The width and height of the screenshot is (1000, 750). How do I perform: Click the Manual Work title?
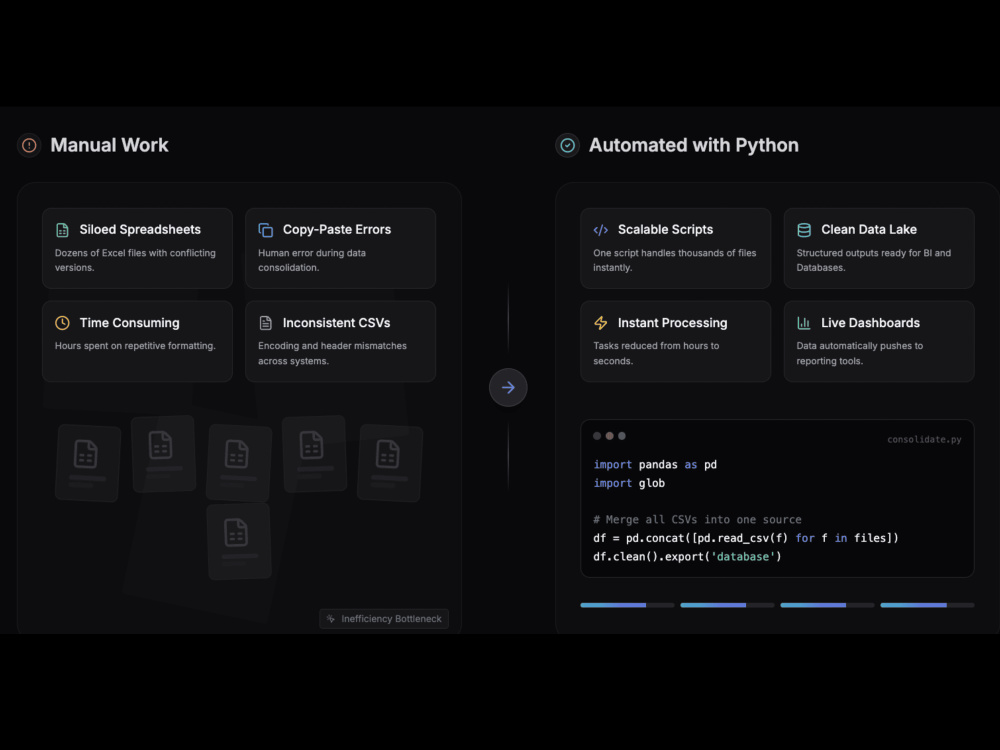pyautogui.click(x=109, y=145)
